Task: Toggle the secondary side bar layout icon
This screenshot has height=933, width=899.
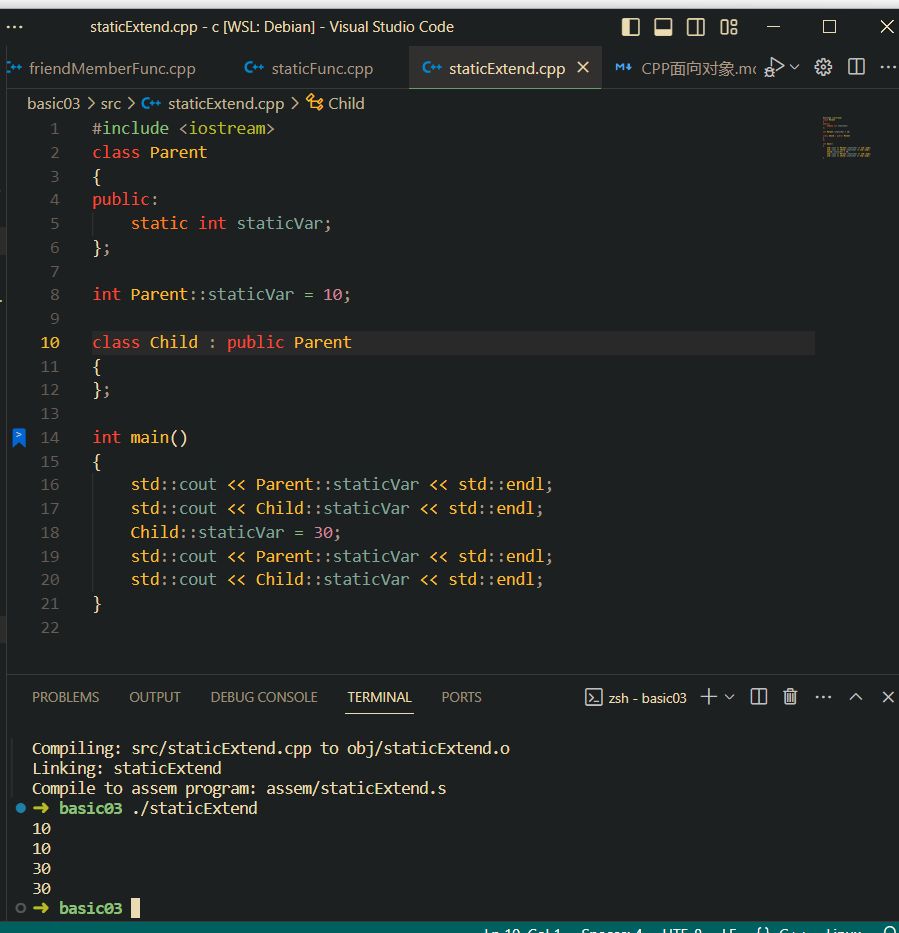Action: click(x=696, y=27)
